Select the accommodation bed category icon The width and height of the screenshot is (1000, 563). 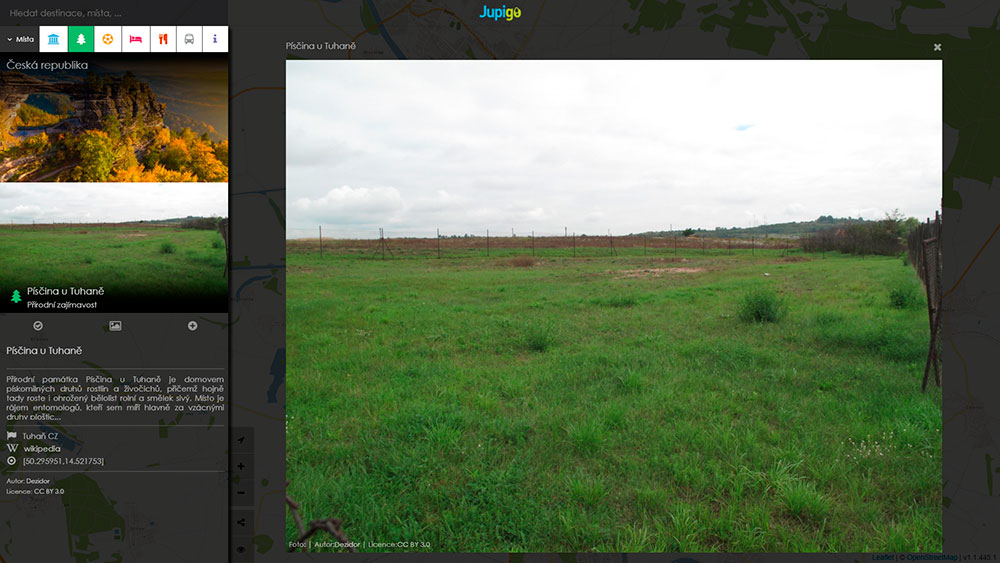(136, 39)
